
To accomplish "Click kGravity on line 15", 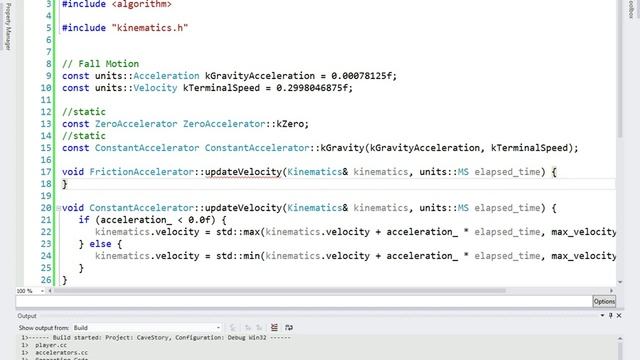I will click(x=342, y=148).
